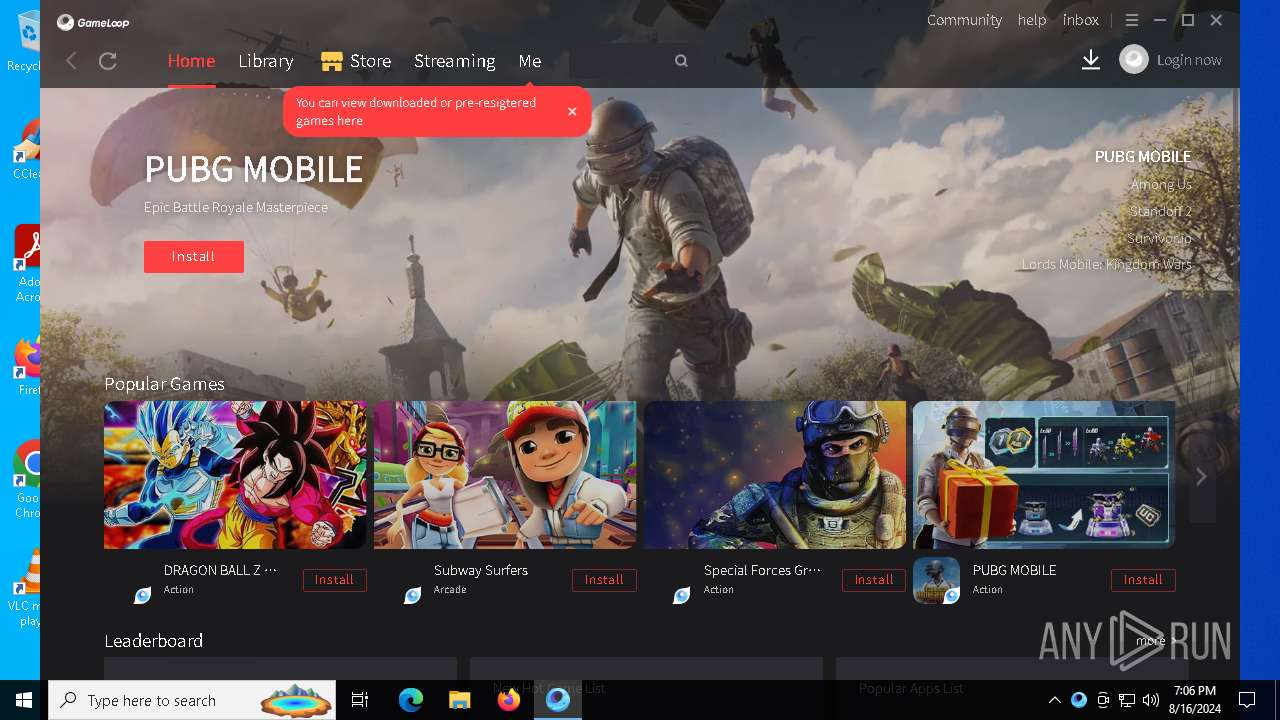This screenshot has height=720, width=1280.
Task: Open the volume tray icon
Action: [1151, 700]
